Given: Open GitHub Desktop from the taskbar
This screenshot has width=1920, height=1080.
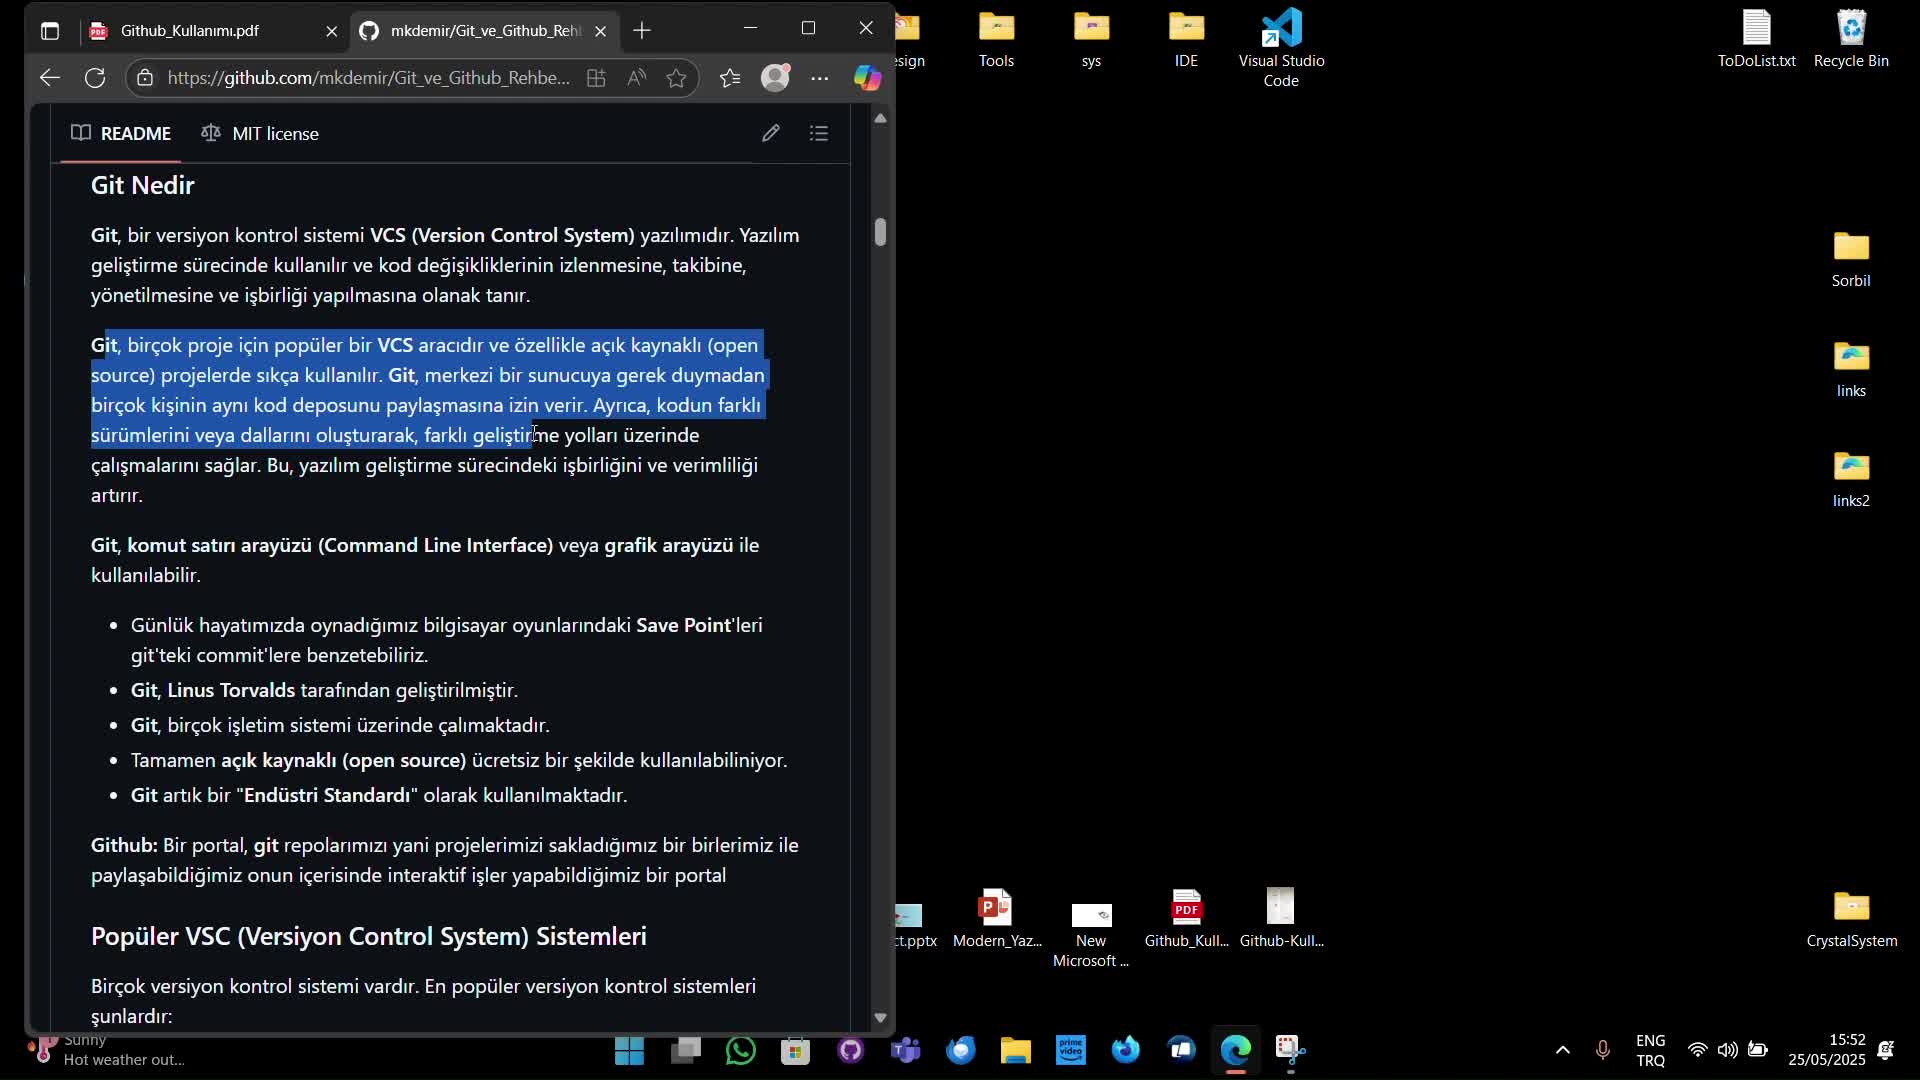Looking at the screenshot, I should click(x=851, y=1050).
